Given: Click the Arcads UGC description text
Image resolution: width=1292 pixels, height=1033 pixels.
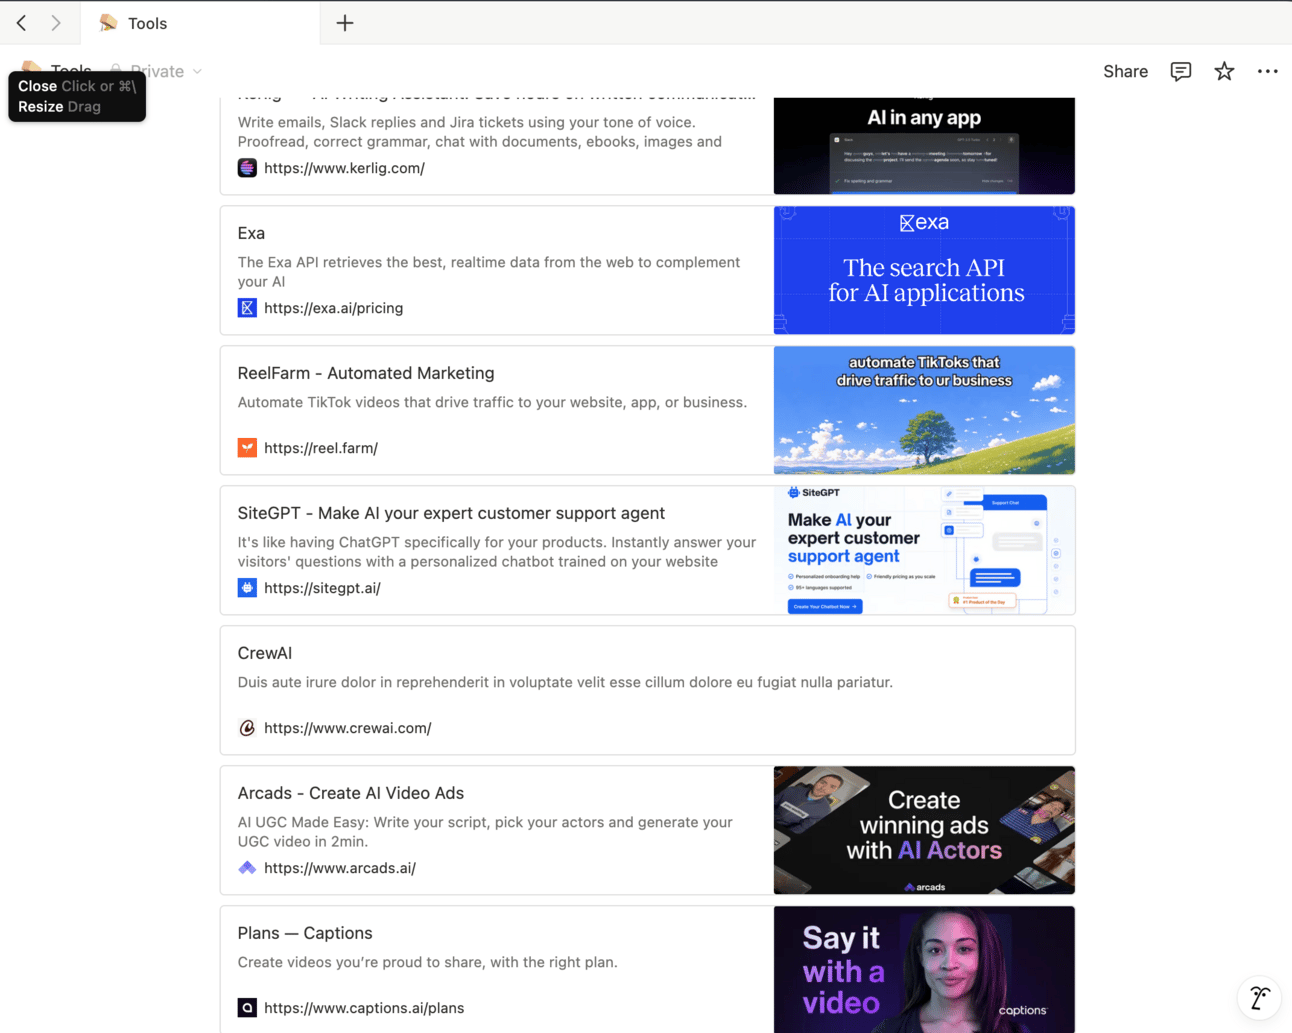Looking at the screenshot, I should (485, 832).
